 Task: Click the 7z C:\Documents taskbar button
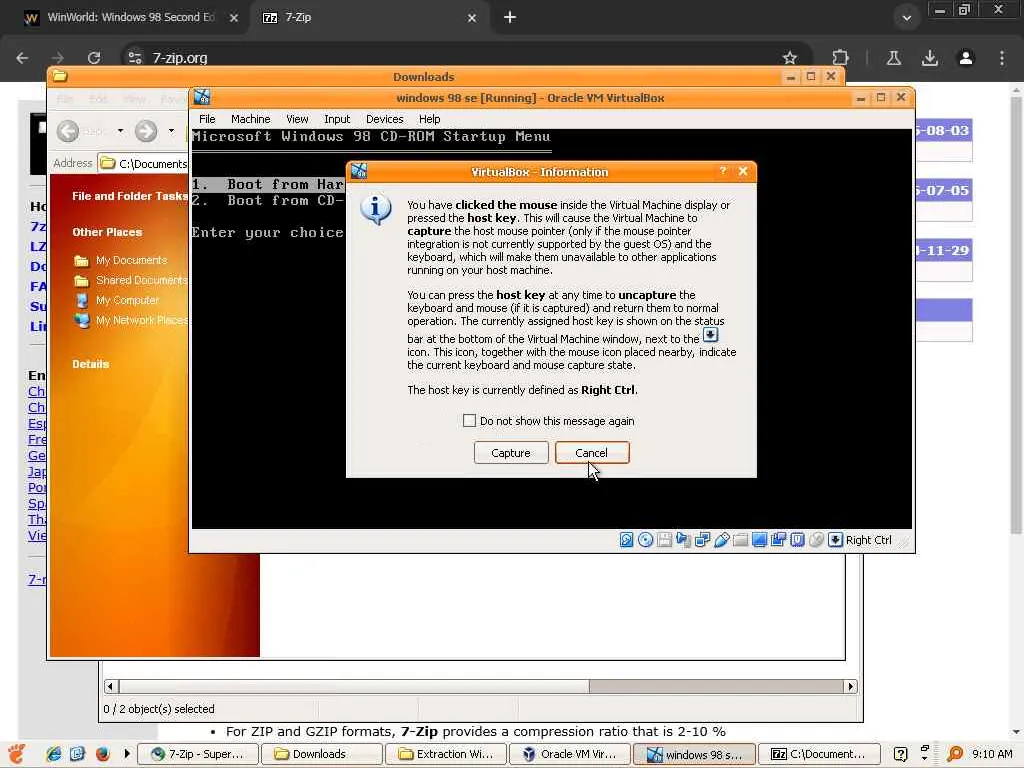tap(819, 754)
